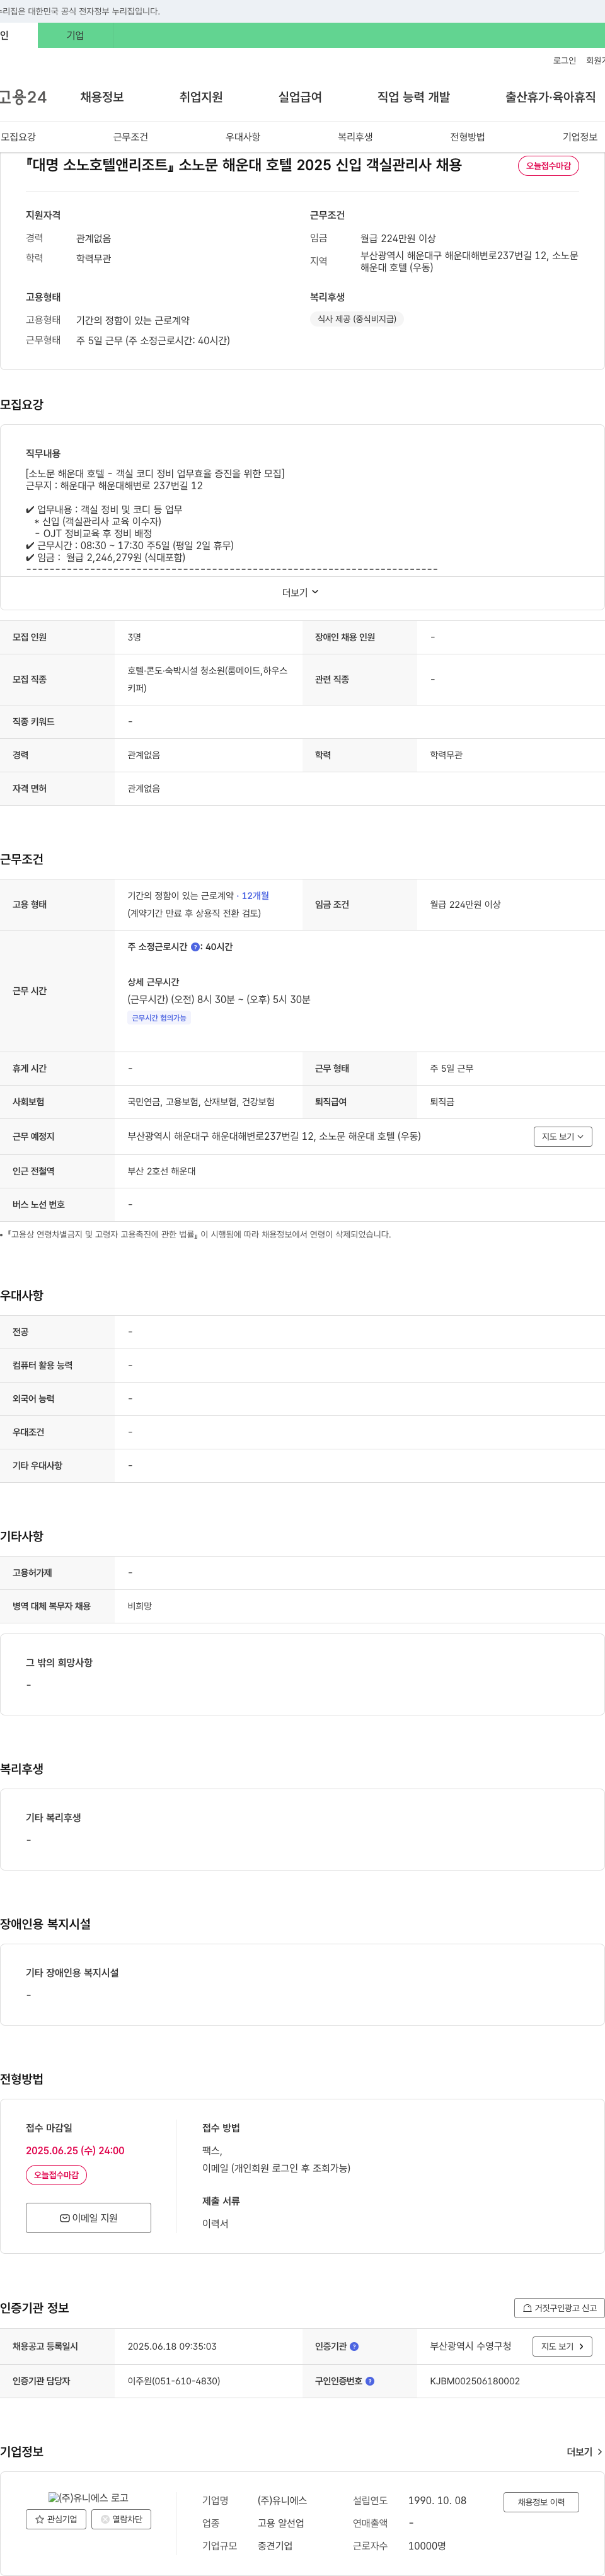Click 오늘접수마감 badge under 접수 마감일
The height and width of the screenshot is (2576, 605).
[x=56, y=2174]
